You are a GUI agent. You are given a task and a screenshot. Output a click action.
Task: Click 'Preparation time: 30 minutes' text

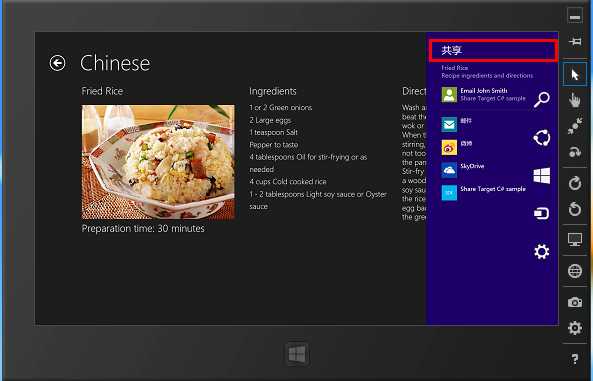click(143, 229)
